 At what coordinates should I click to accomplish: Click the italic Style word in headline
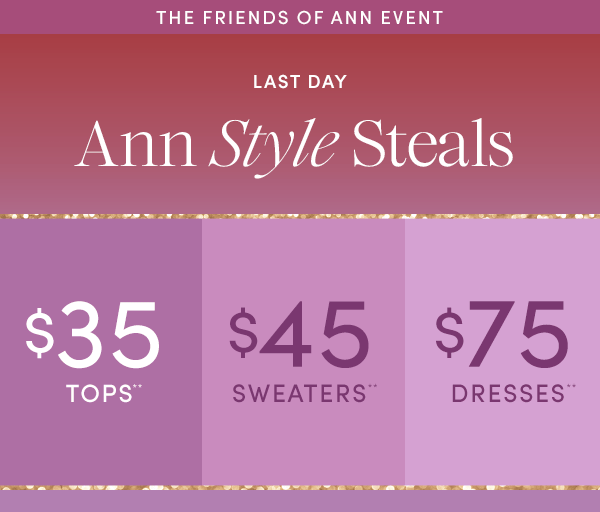coord(274,148)
